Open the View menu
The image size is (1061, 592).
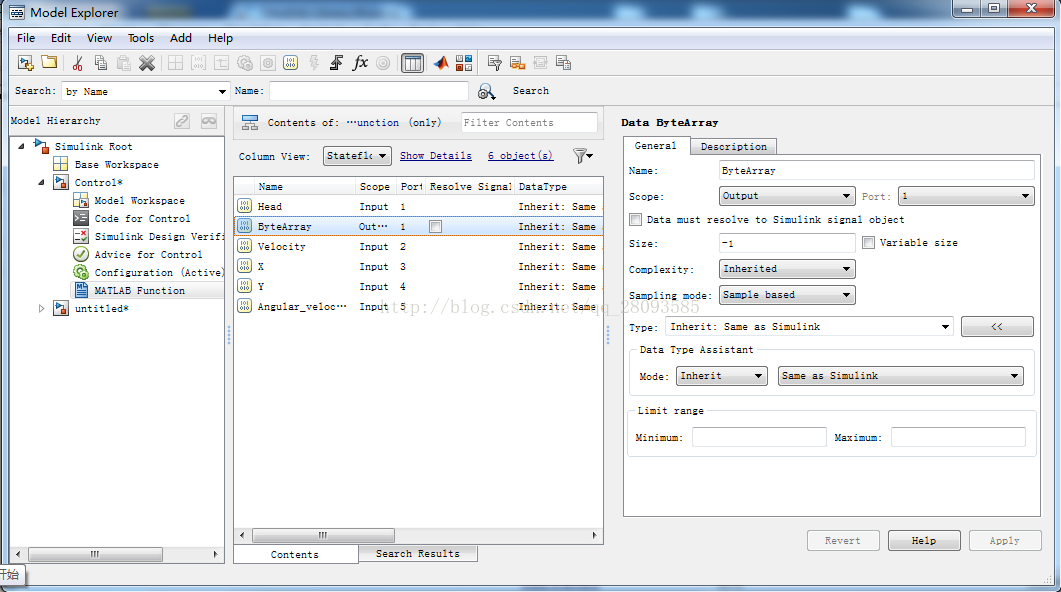pyautogui.click(x=99, y=38)
